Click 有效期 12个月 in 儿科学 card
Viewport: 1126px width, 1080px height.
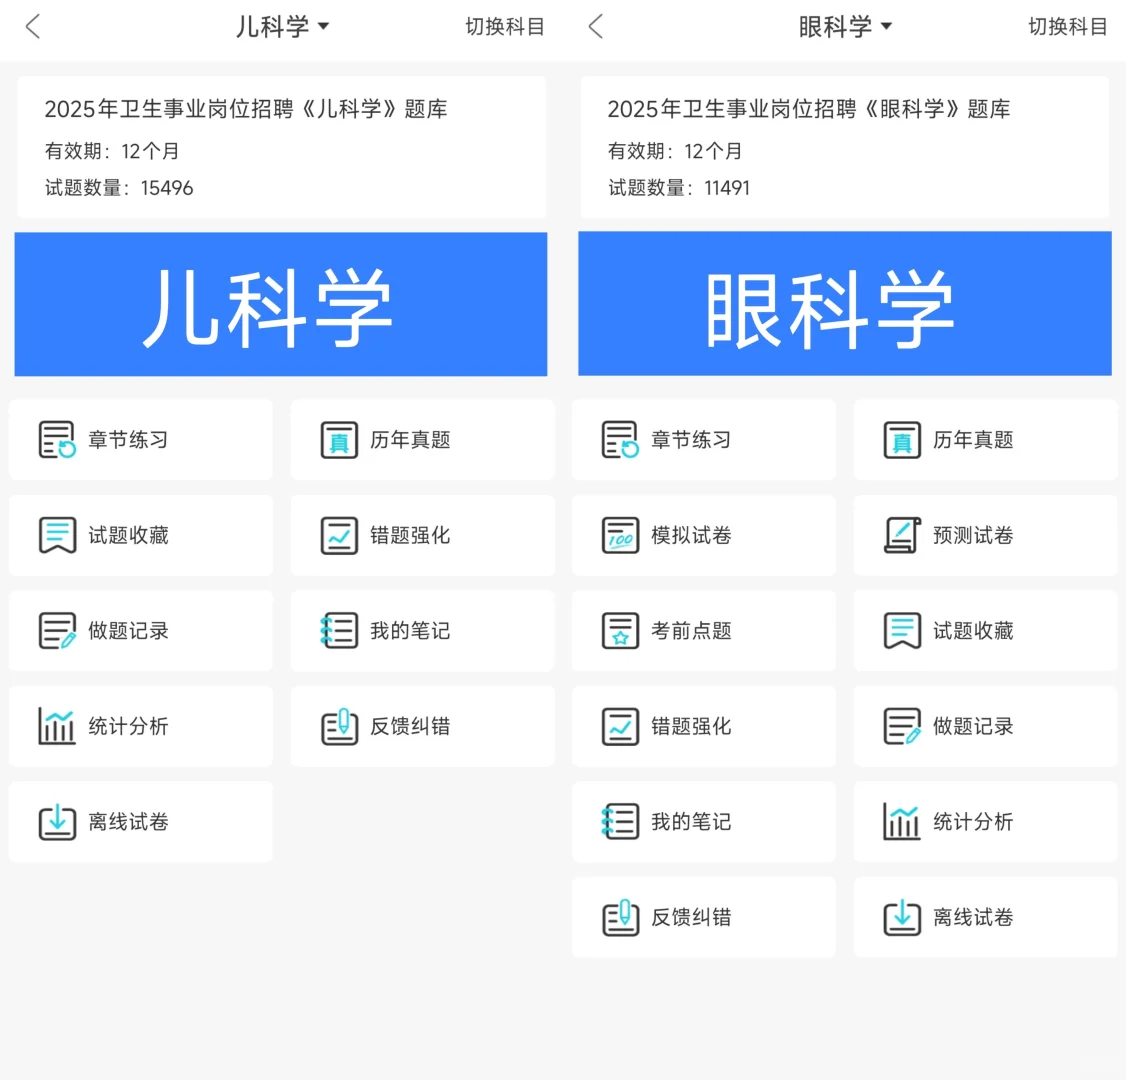[x=112, y=152]
